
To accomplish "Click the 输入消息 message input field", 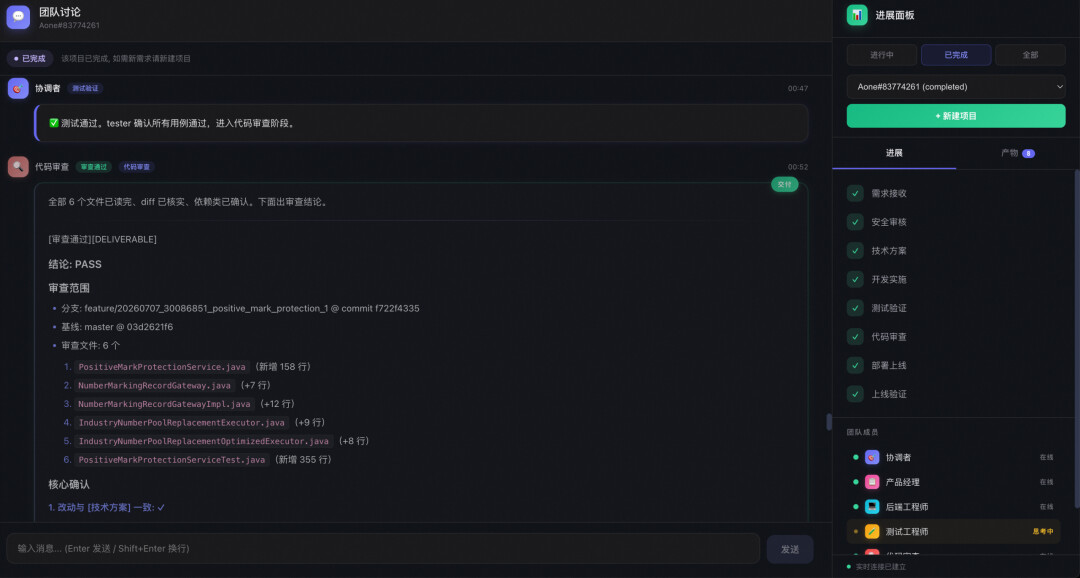I will click(x=383, y=548).
